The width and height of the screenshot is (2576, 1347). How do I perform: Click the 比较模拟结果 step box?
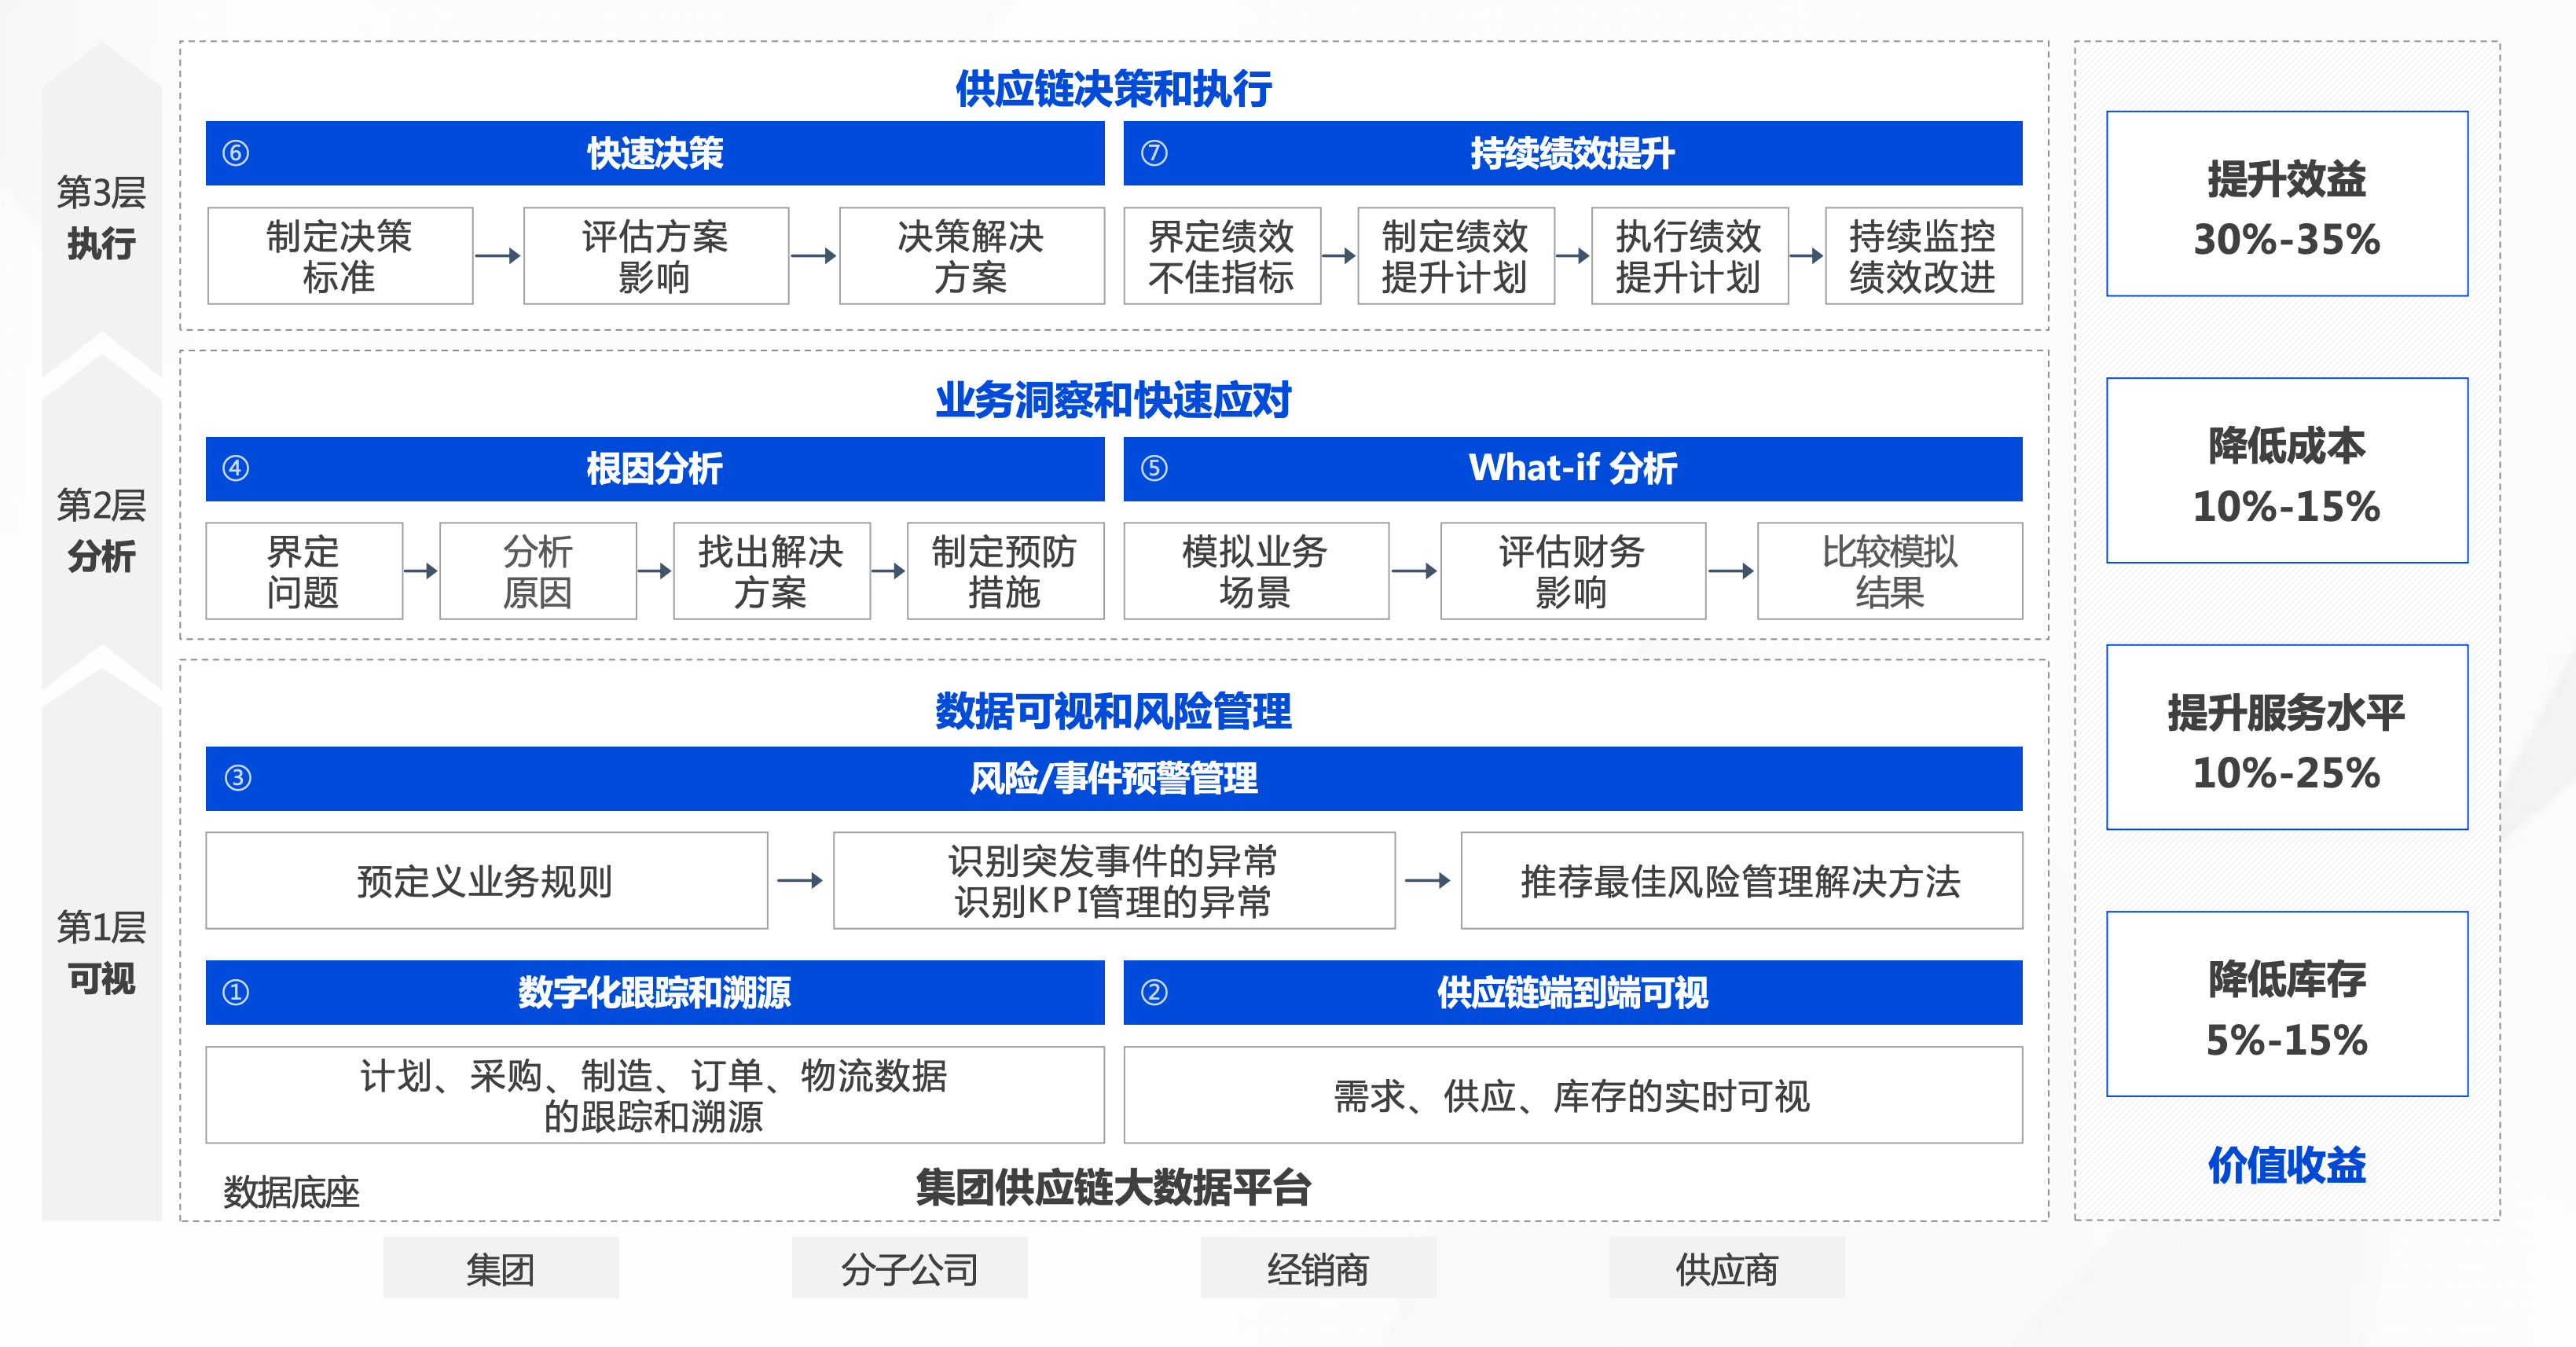tap(1889, 571)
